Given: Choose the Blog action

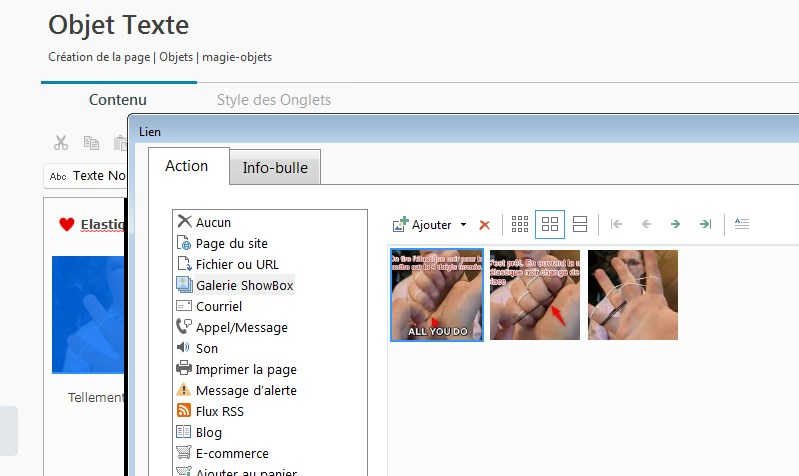Looking at the screenshot, I should coord(199,432).
